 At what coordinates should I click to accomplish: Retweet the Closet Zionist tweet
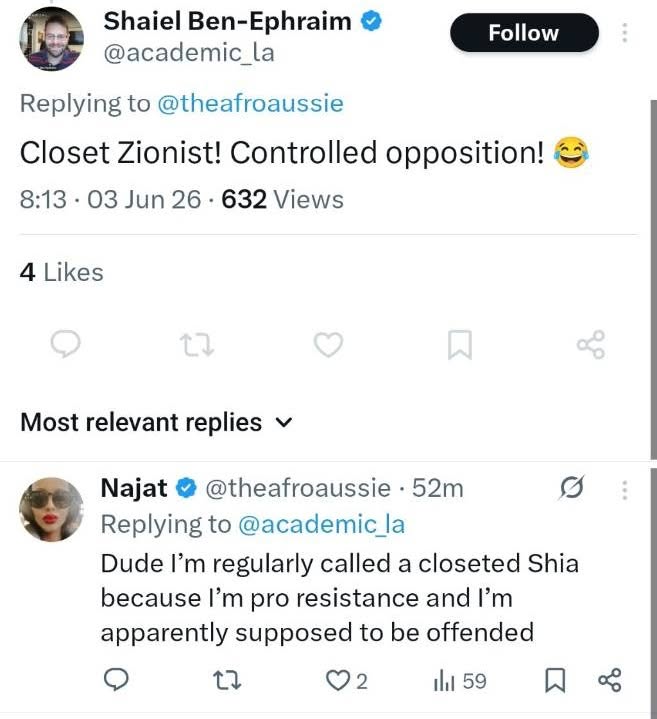(x=197, y=345)
